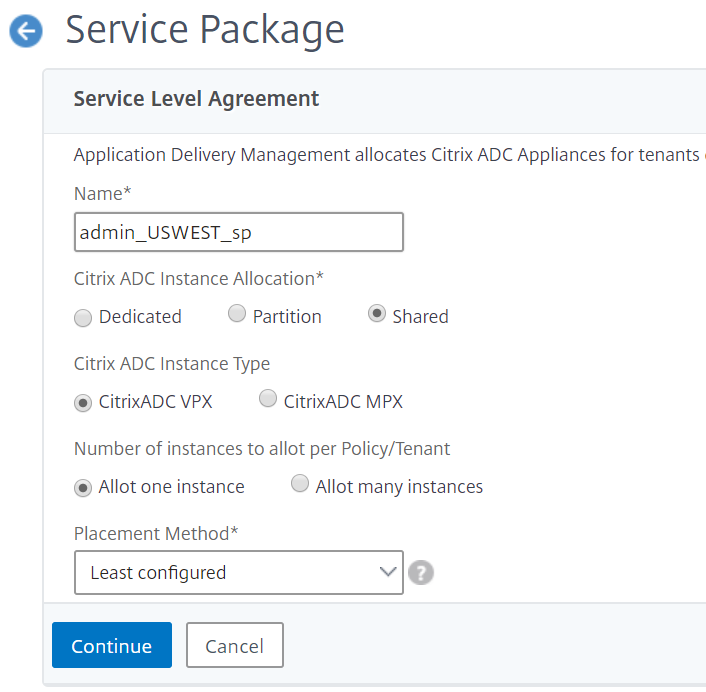Click the Service Package page title
The width and height of the screenshot is (706, 692).
[x=205, y=30]
